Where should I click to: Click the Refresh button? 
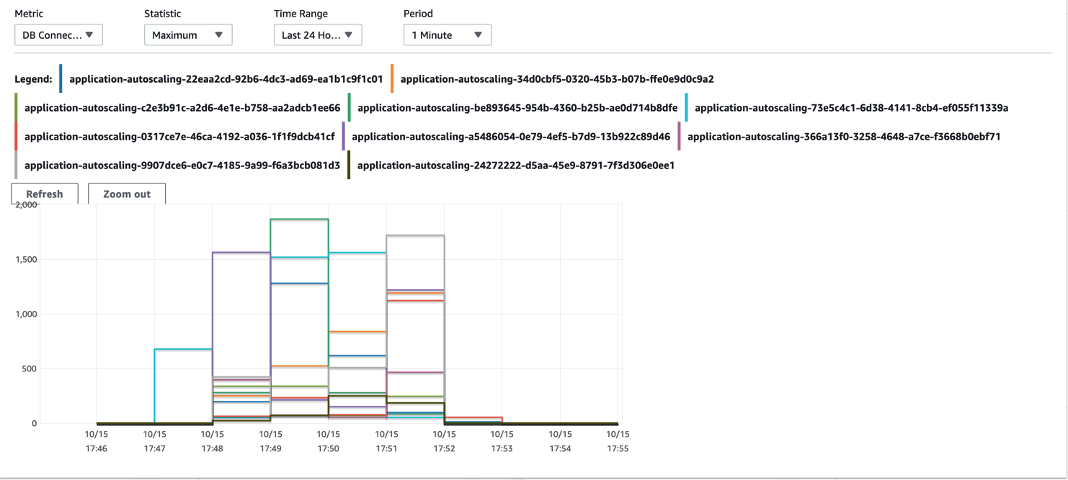coord(45,194)
